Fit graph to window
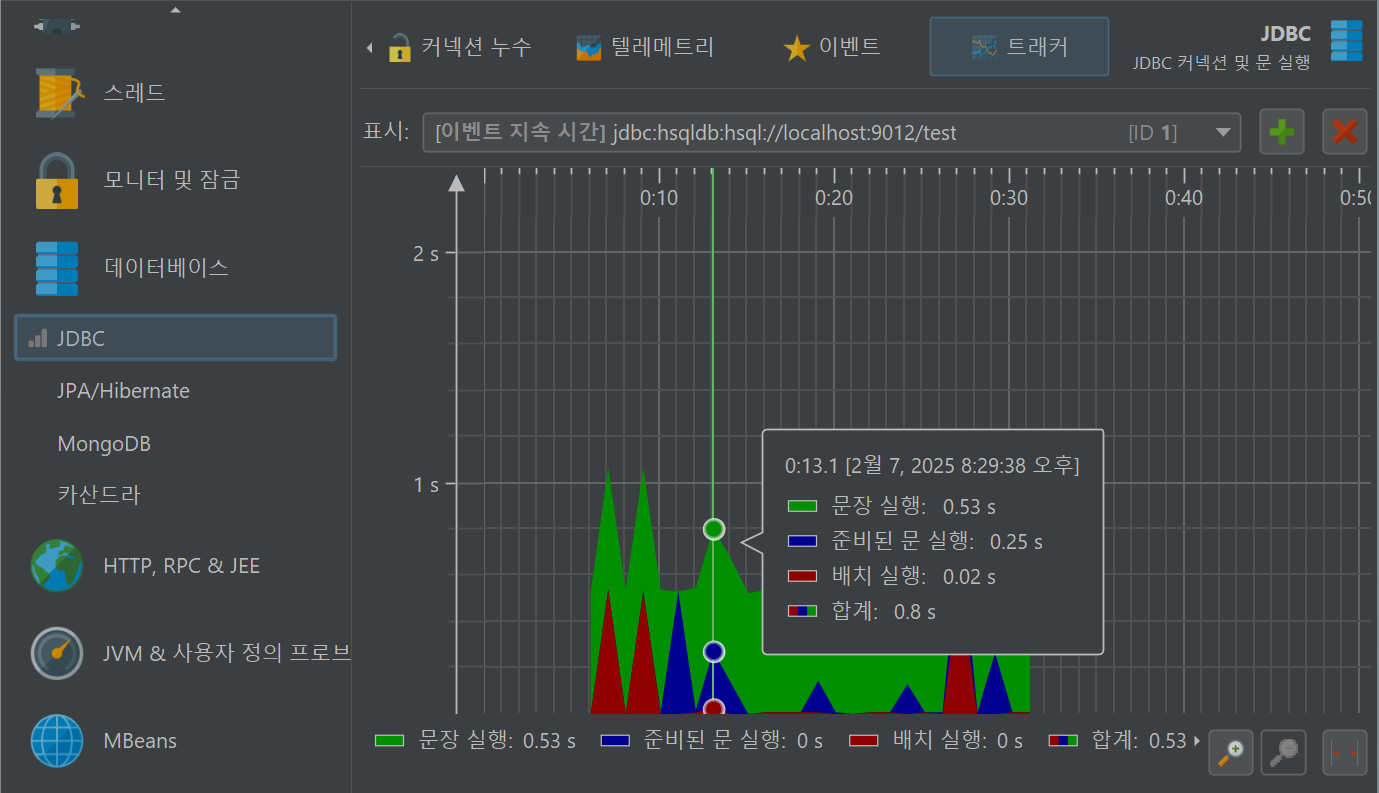The height and width of the screenshot is (793, 1379). 1345,752
